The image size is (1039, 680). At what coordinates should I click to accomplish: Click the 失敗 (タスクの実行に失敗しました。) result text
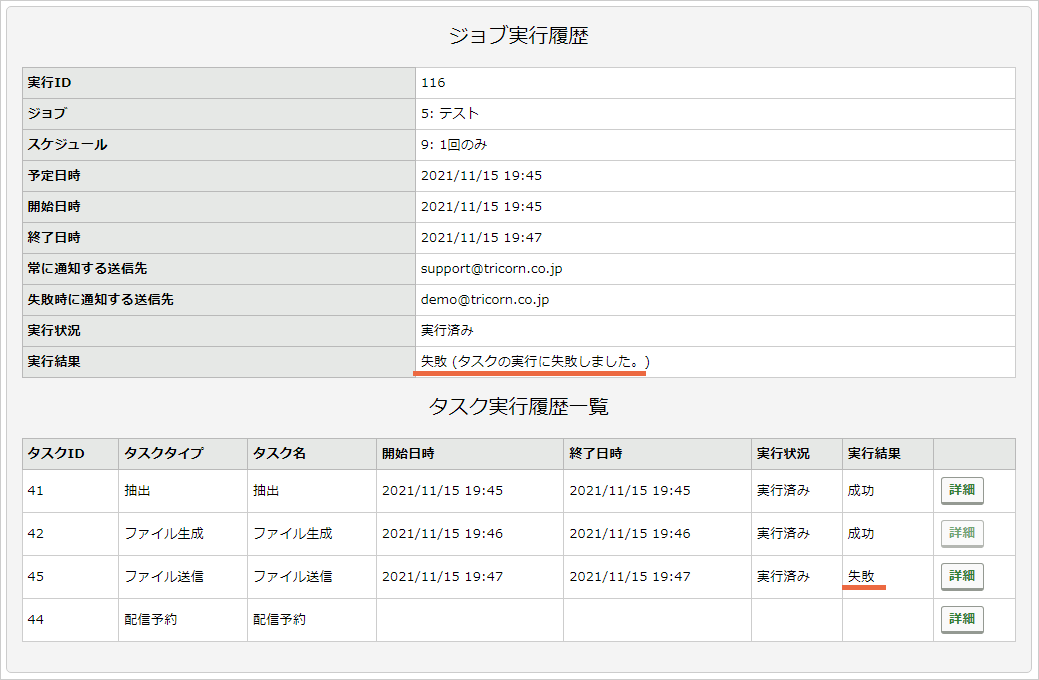click(x=535, y=361)
